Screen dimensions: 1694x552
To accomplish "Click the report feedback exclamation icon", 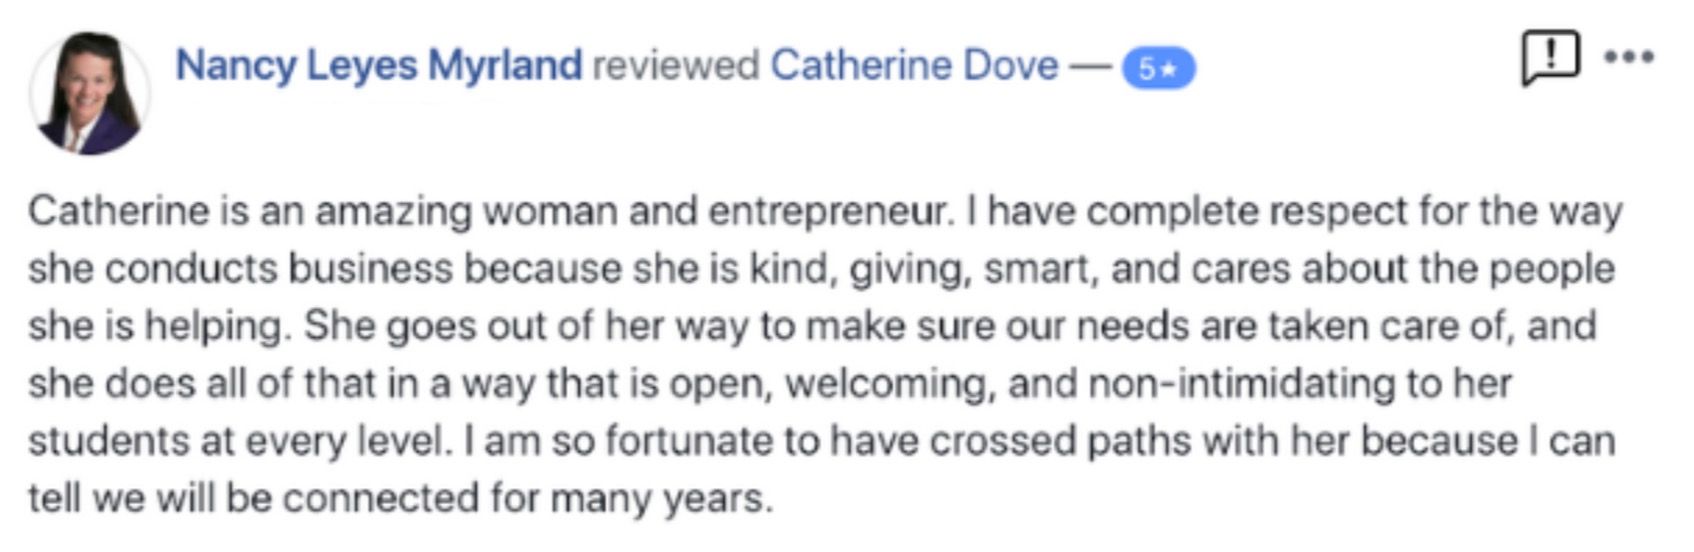I will coord(1549,57).
